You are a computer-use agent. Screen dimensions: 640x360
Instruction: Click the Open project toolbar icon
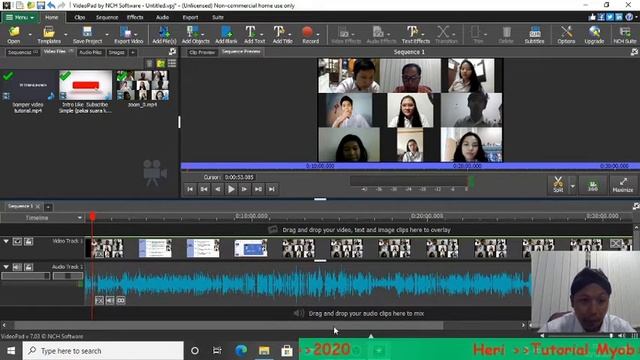pyautogui.click(x=14, y=34)
